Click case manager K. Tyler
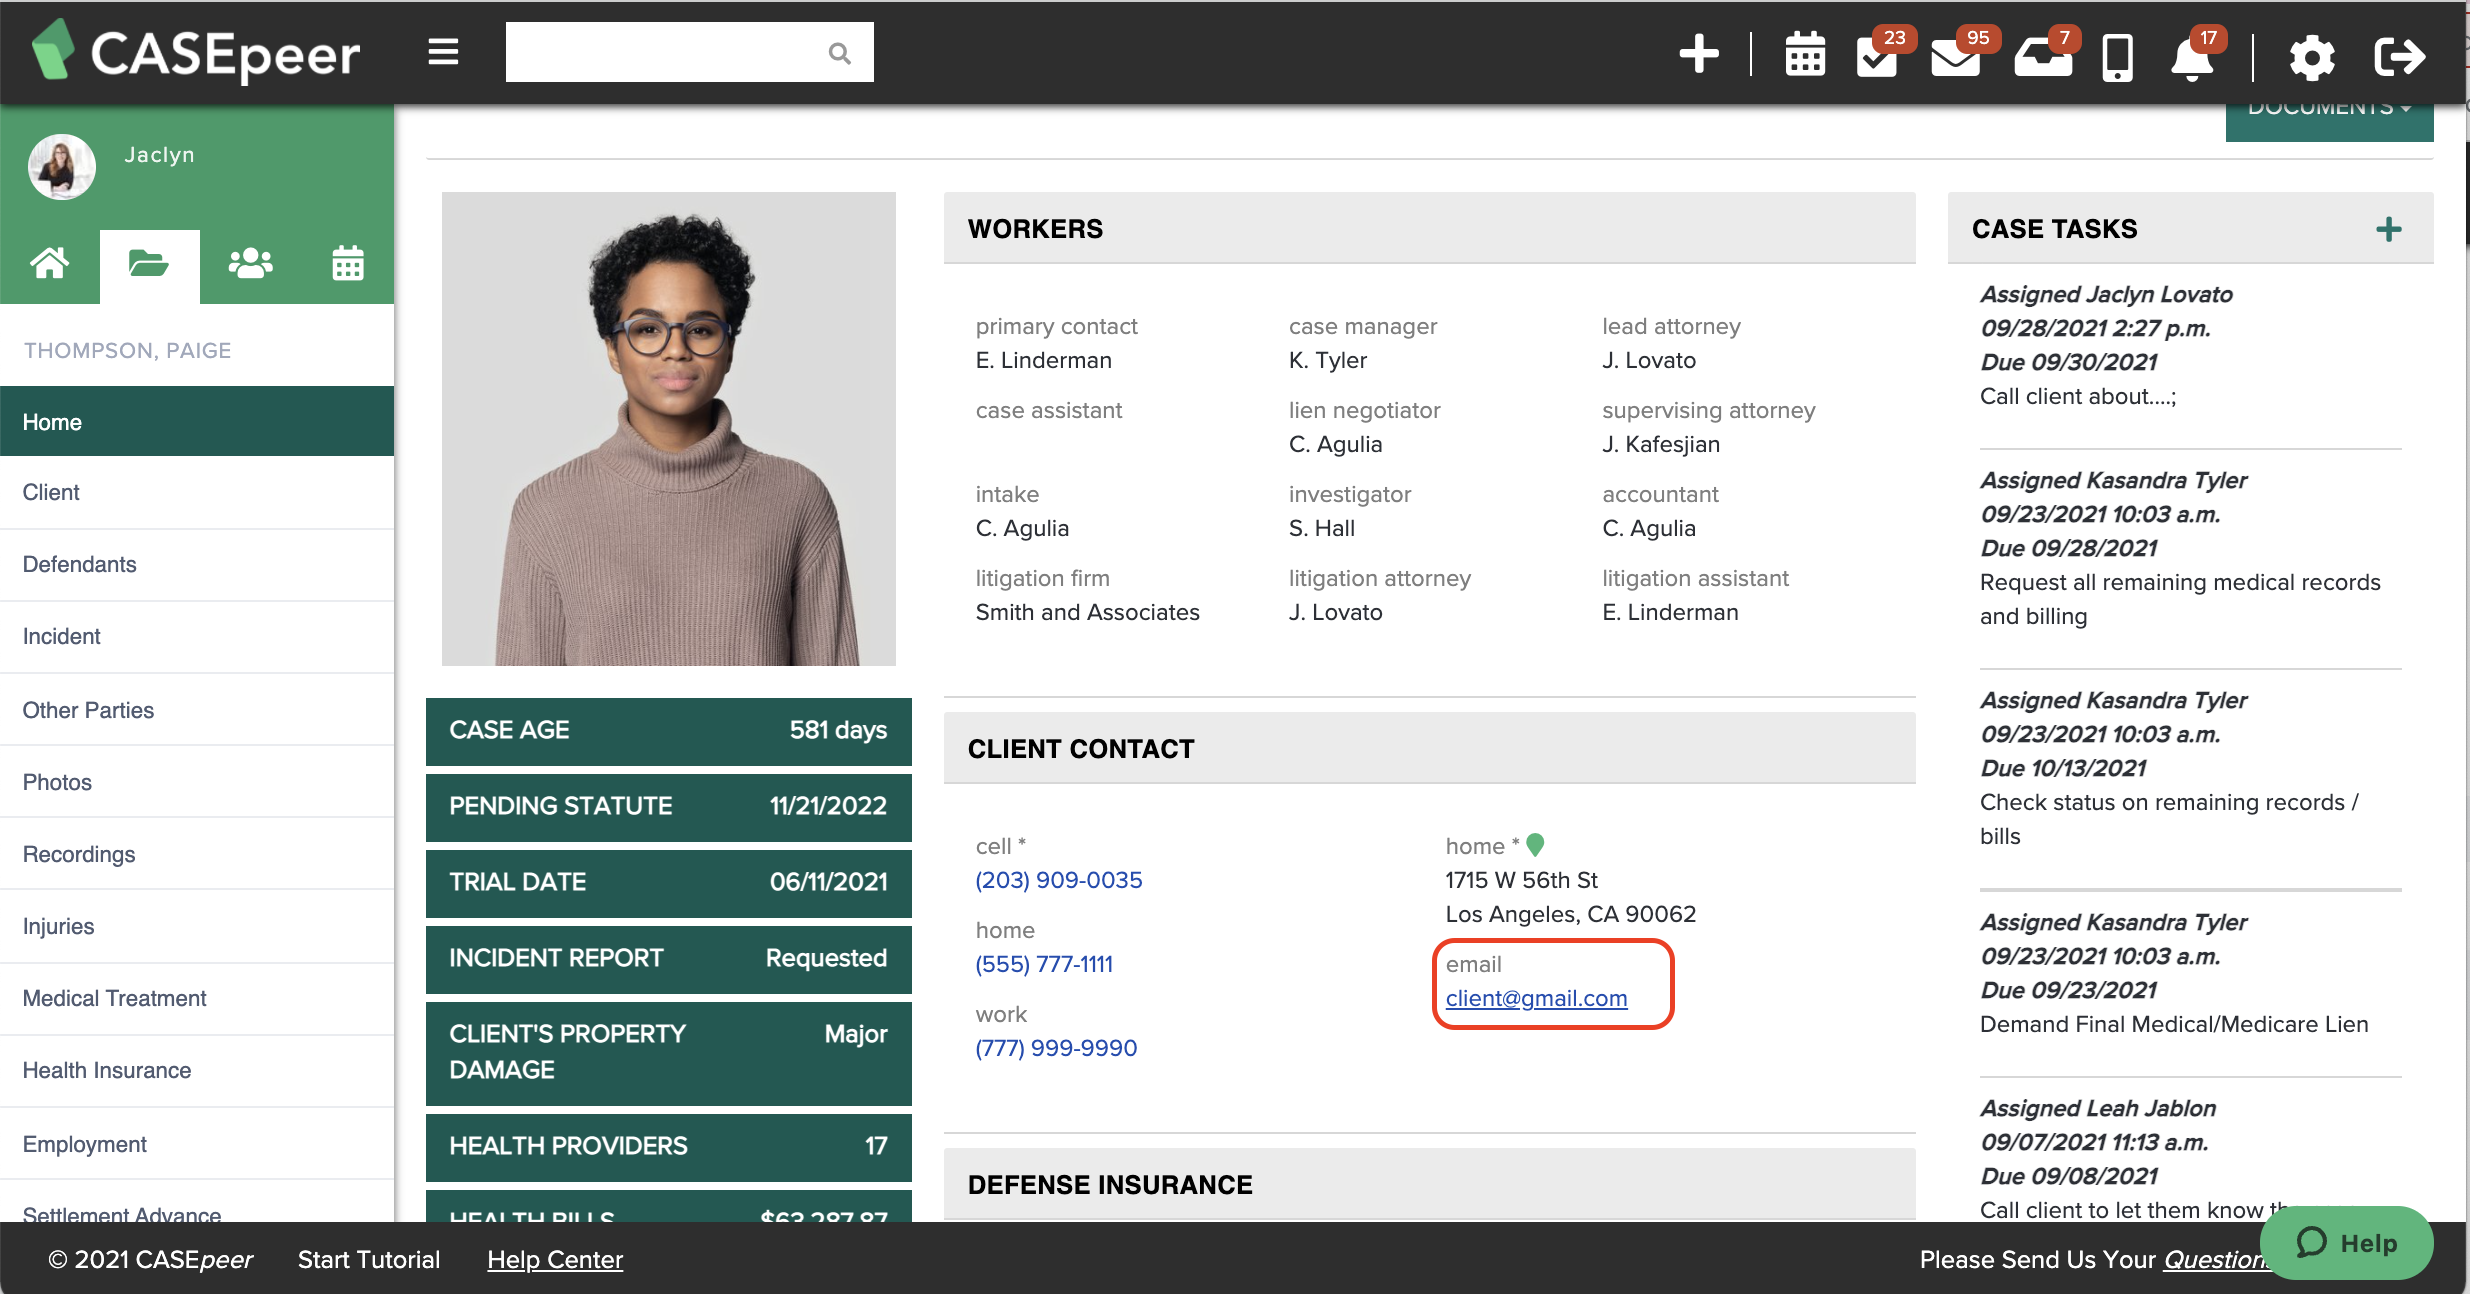This screenshot has height=1294, width=2470. pos(1328,361)
